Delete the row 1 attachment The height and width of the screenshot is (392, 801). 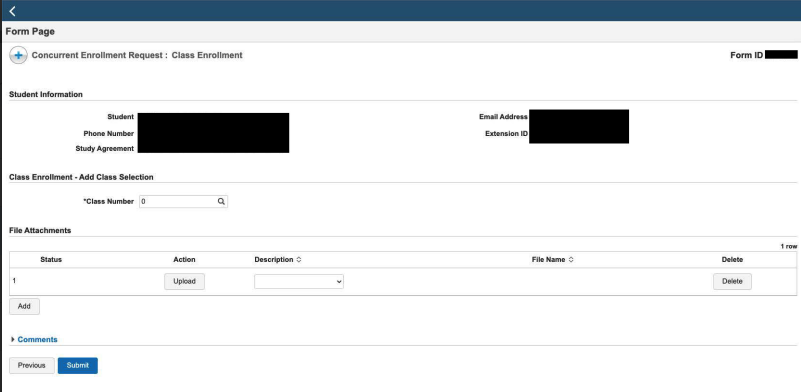click(x=732, y=282)
